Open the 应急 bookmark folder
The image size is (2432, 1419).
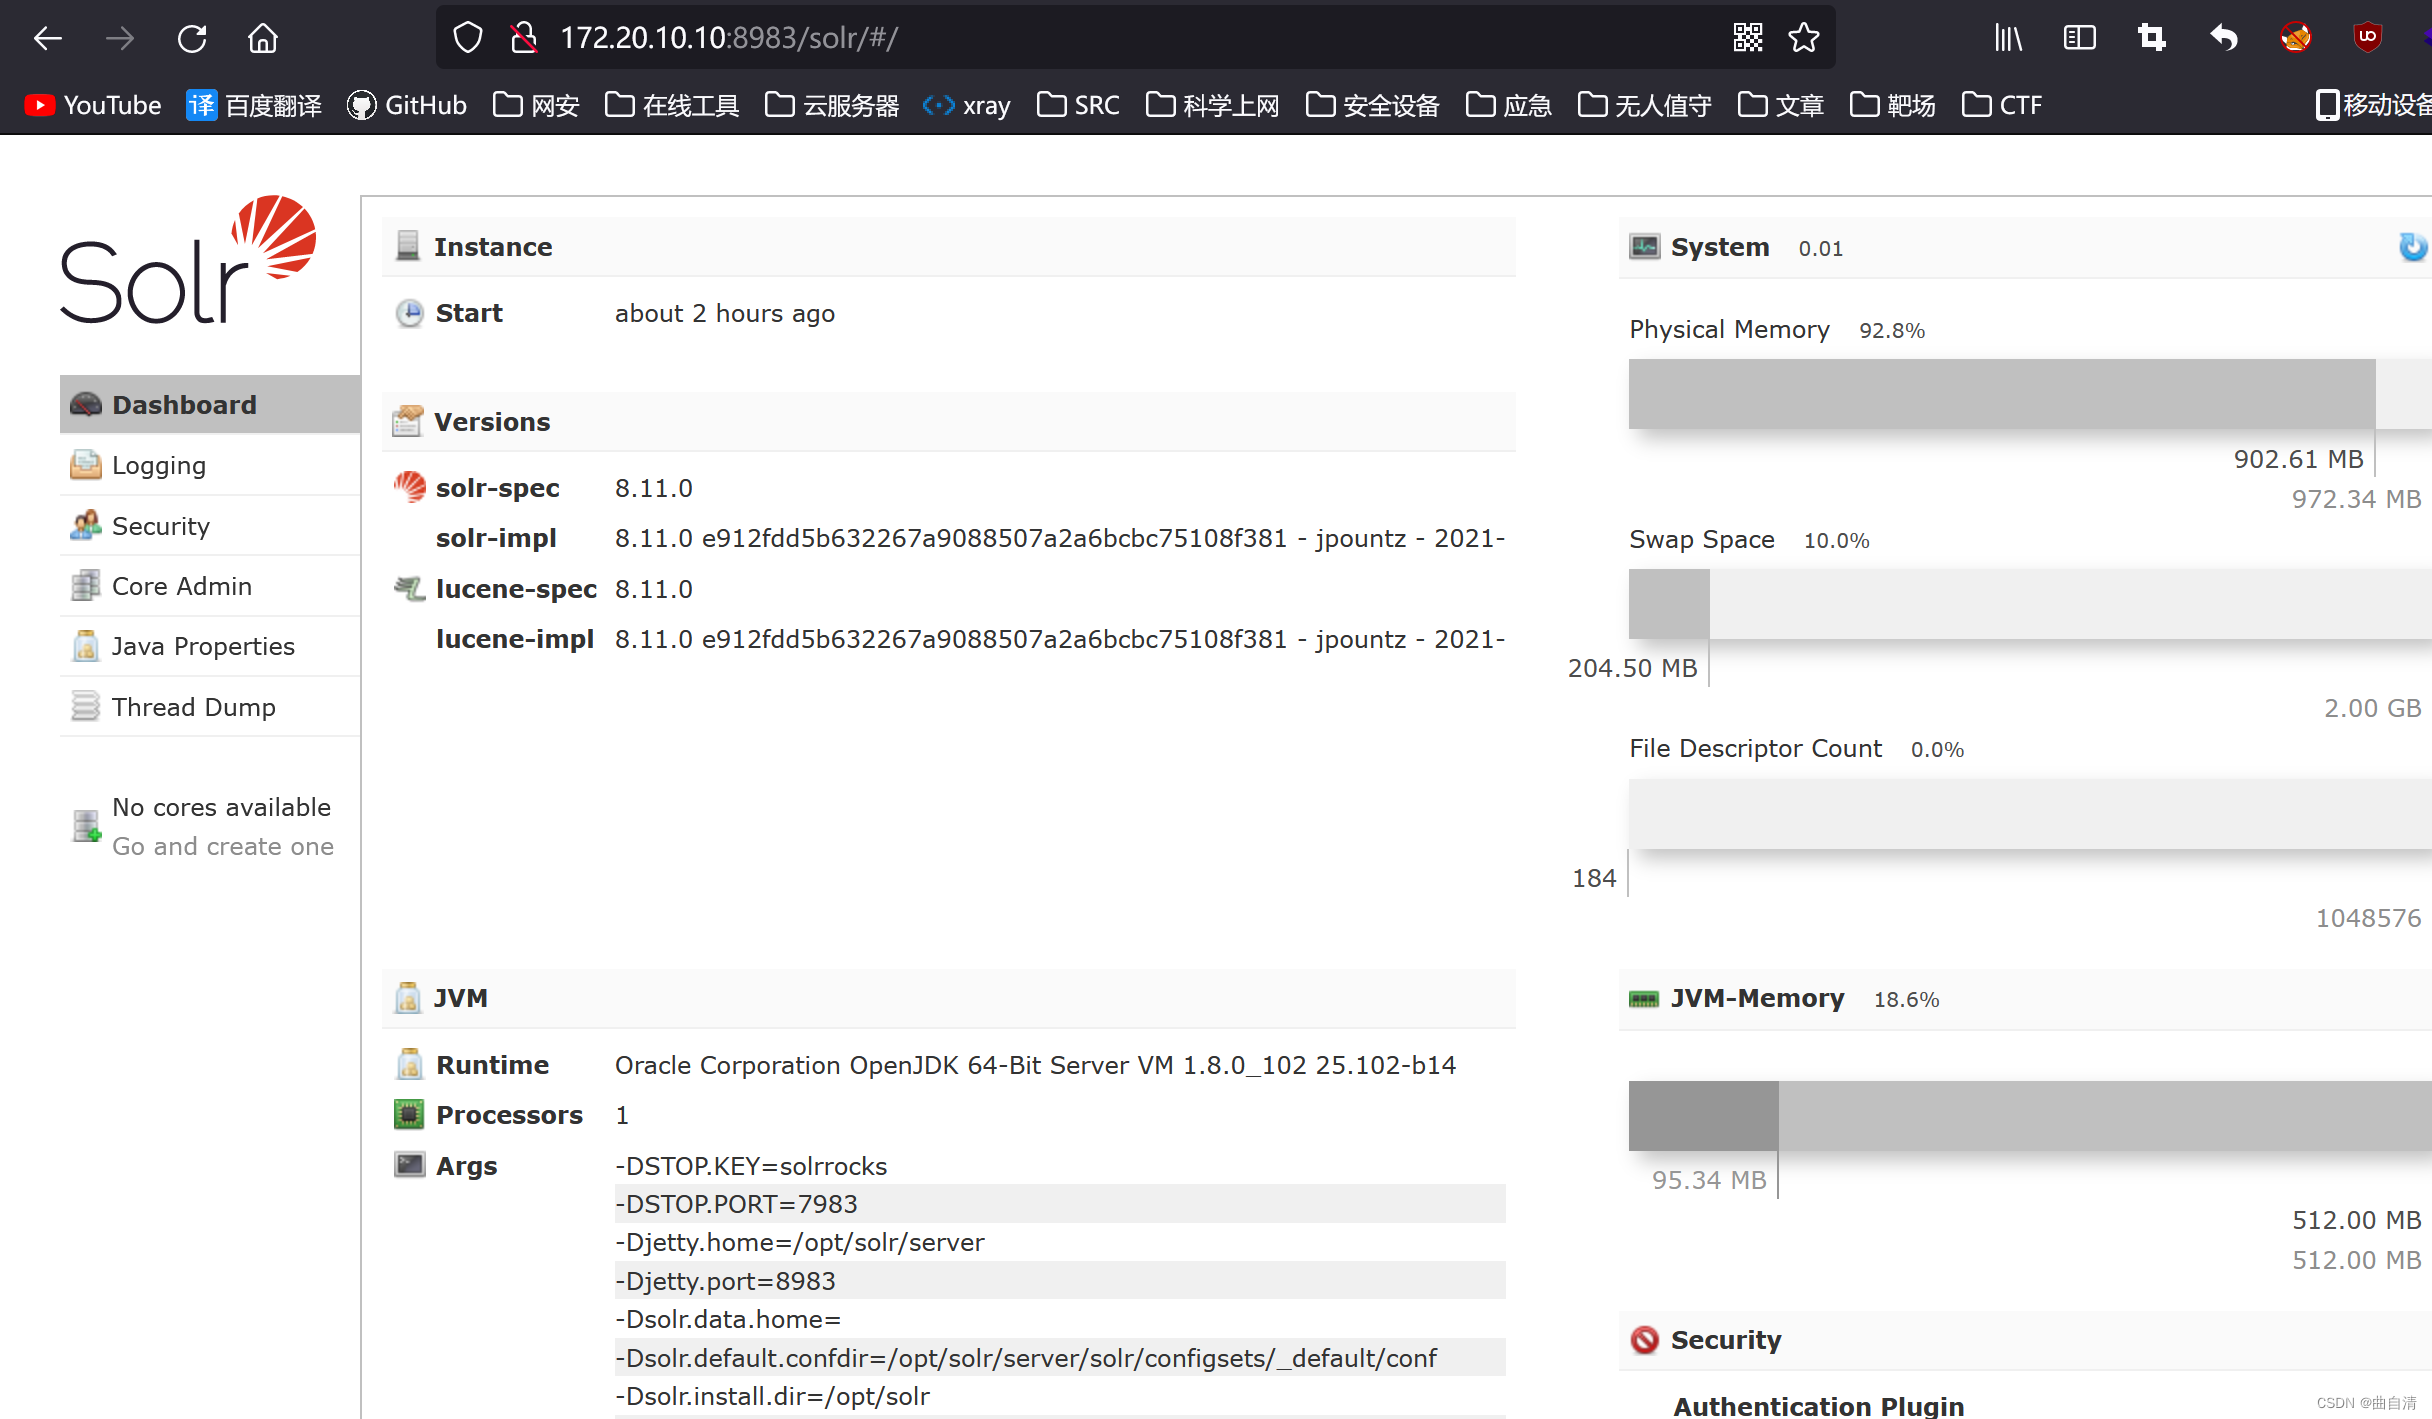[1508, 105]
